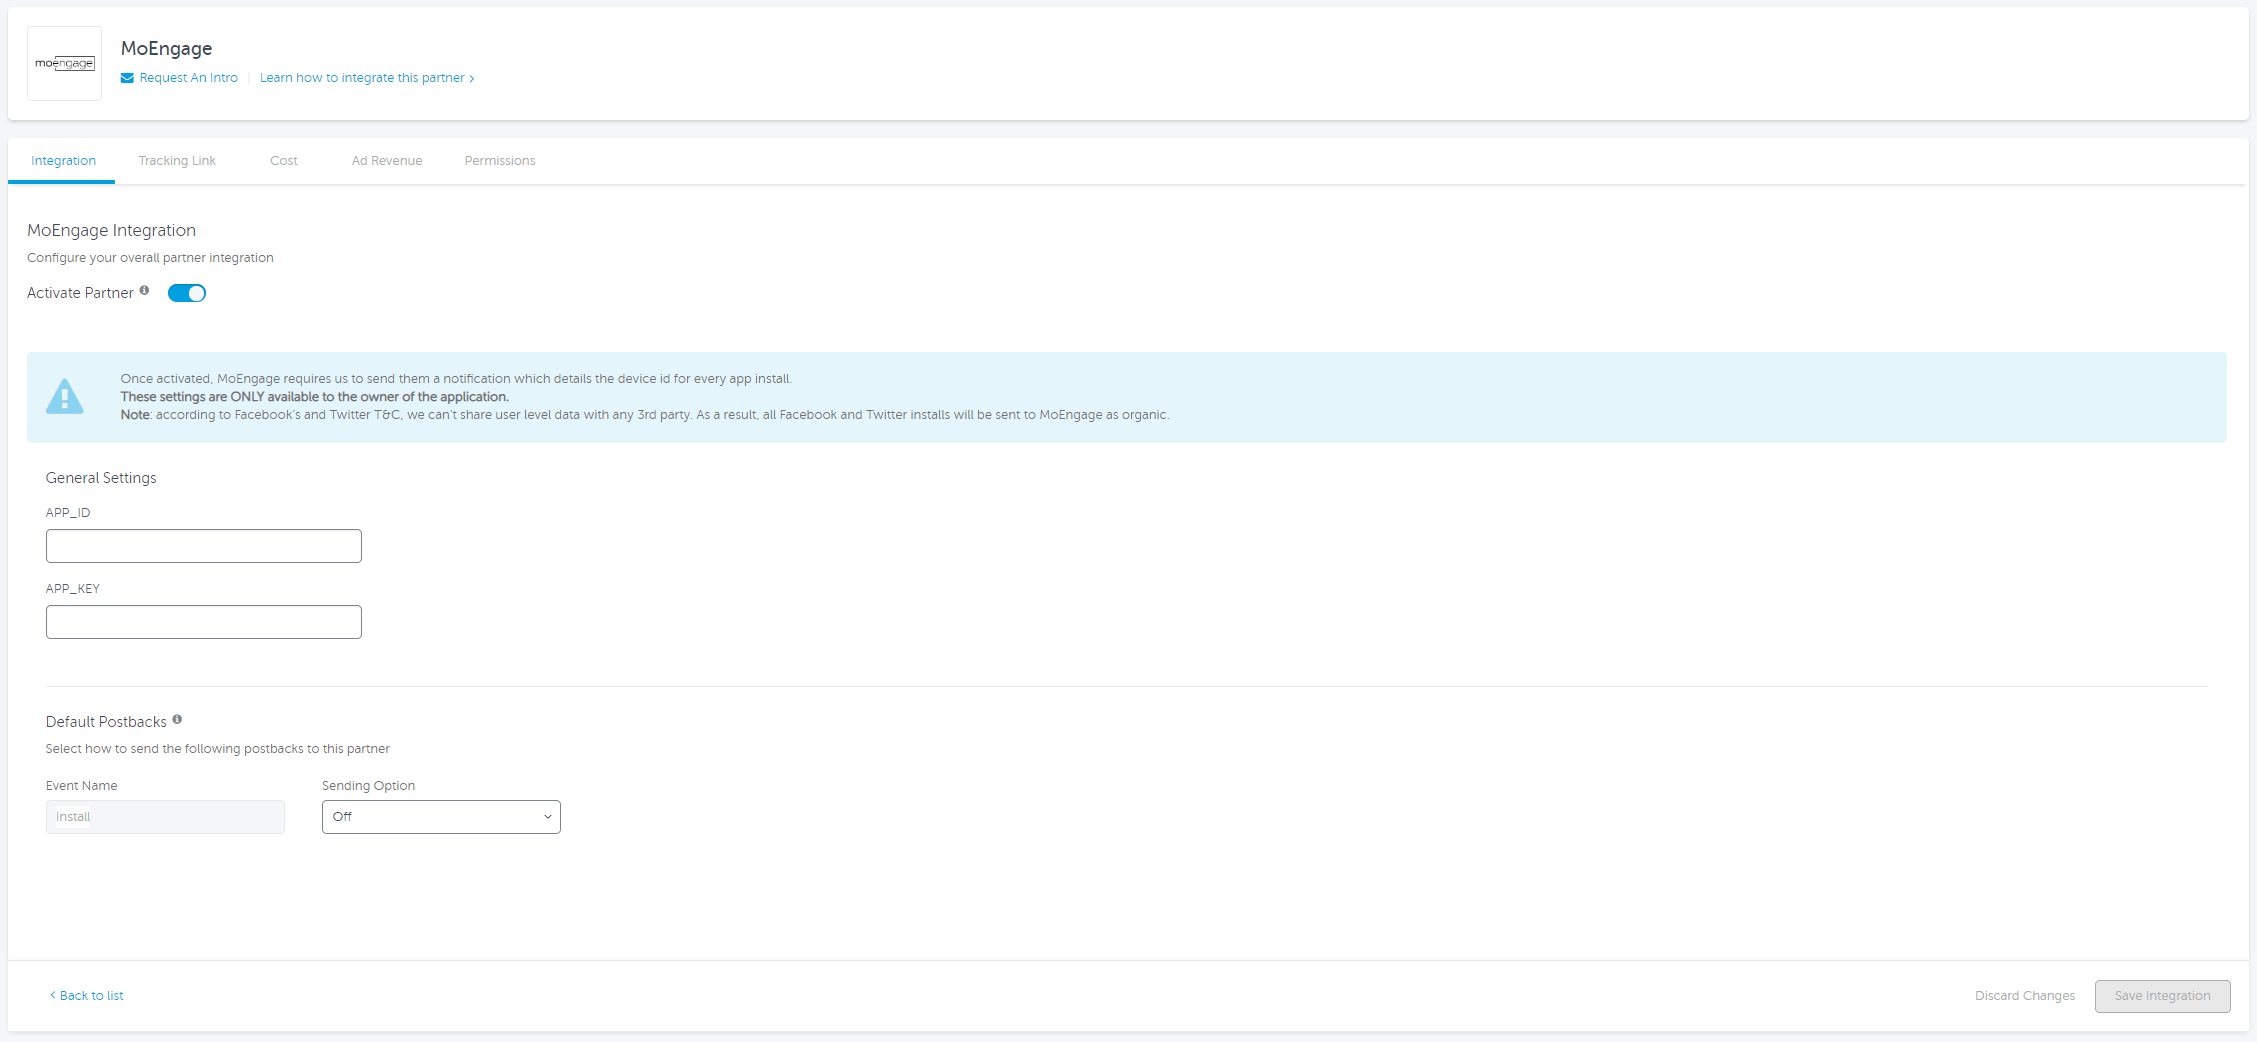This screenshot has width=2257, height=1042.
Task: Click the Save Integration button
Action: pyautogui.click(x=2163, y=996)
